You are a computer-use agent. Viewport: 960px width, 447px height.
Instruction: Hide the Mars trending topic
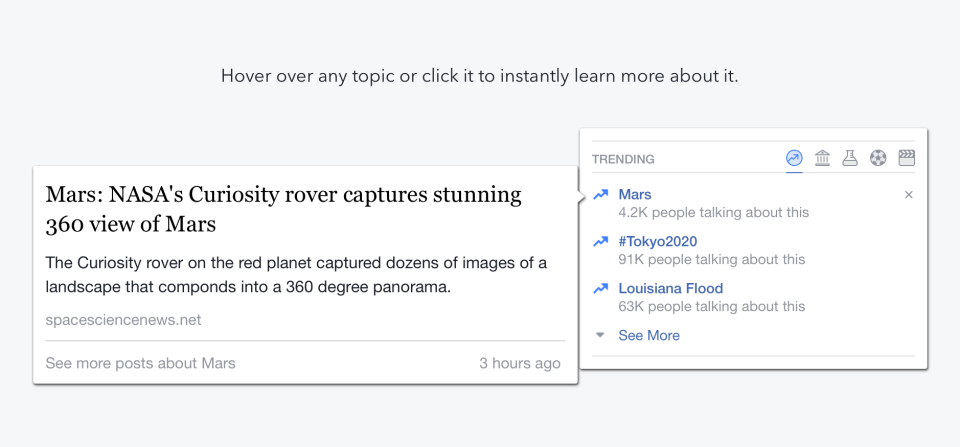tap(908, 195)
